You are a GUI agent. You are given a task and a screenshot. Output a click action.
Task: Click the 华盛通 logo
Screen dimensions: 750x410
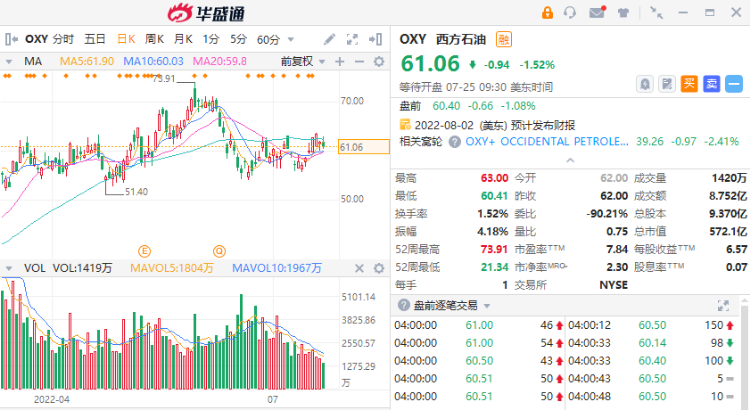click(206, 13)
